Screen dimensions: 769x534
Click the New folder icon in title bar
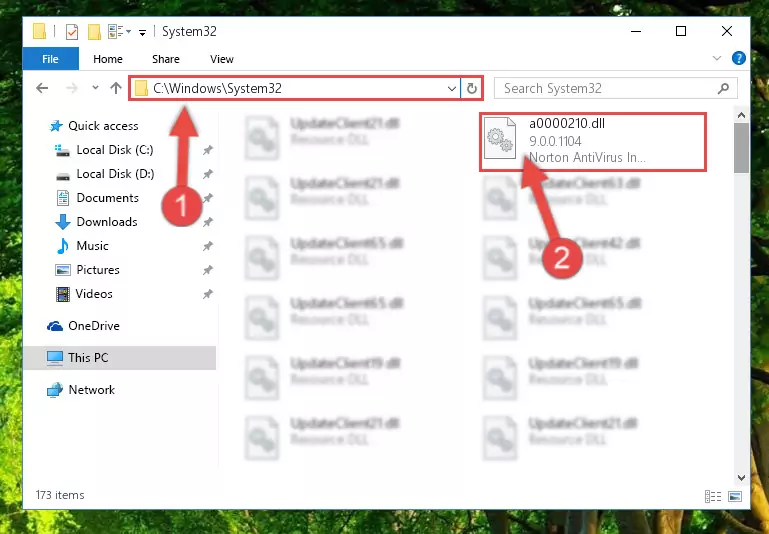tap(94, 32)
